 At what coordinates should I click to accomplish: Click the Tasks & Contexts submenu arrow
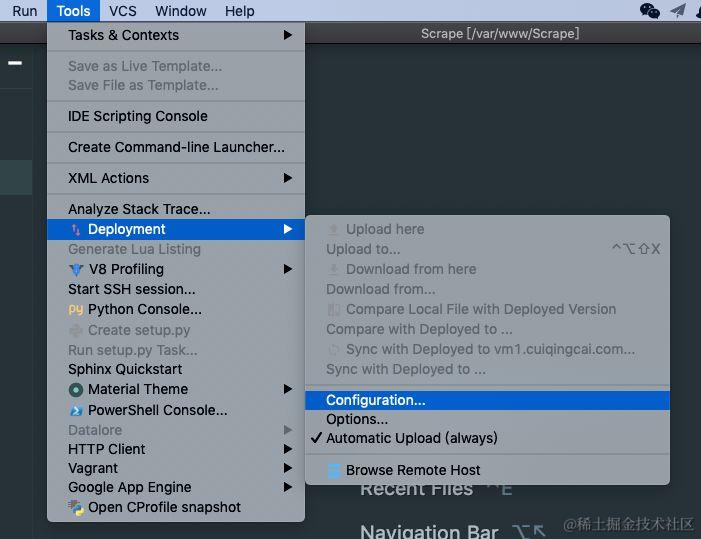point(287,35)
